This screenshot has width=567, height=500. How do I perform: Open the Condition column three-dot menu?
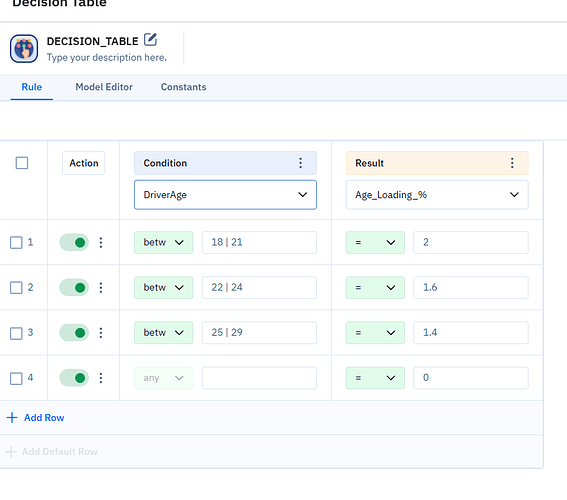(x=300, y=163)
